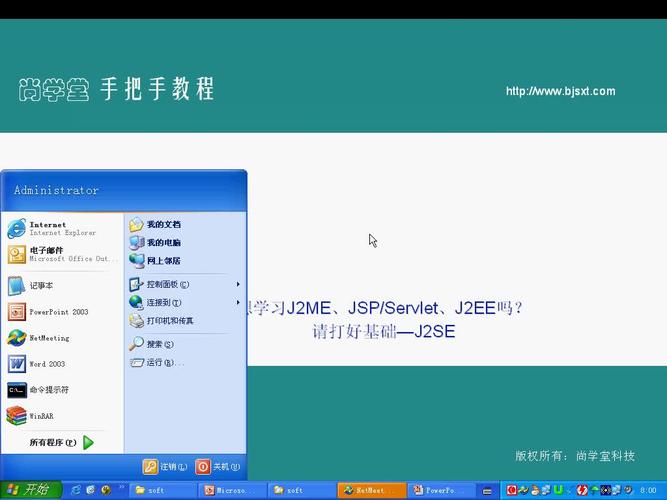Image resolution: width=667 pixels, height=500 pixels.
Task: Open the 运行 Run dialog
Action: tap(185, 363)
